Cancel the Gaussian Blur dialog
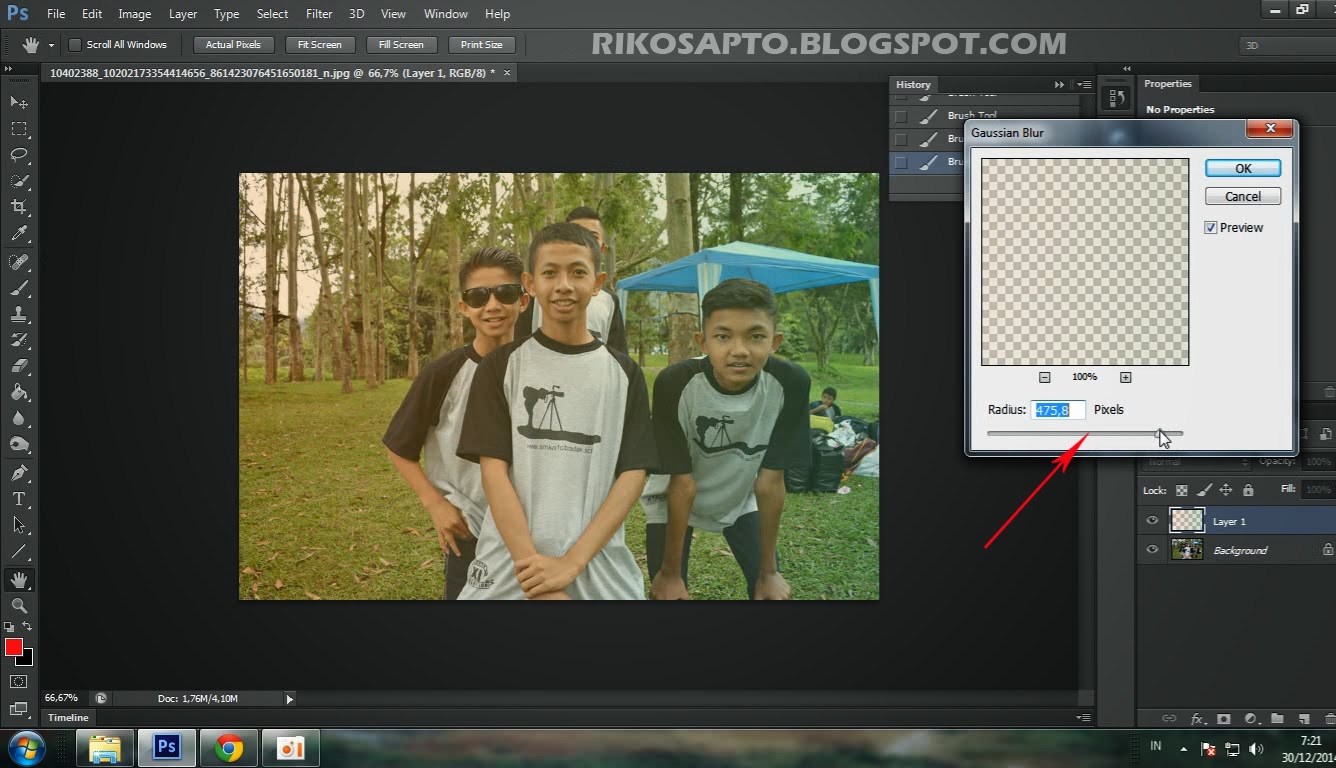The image size is (1336, 768). point(1243,196)
